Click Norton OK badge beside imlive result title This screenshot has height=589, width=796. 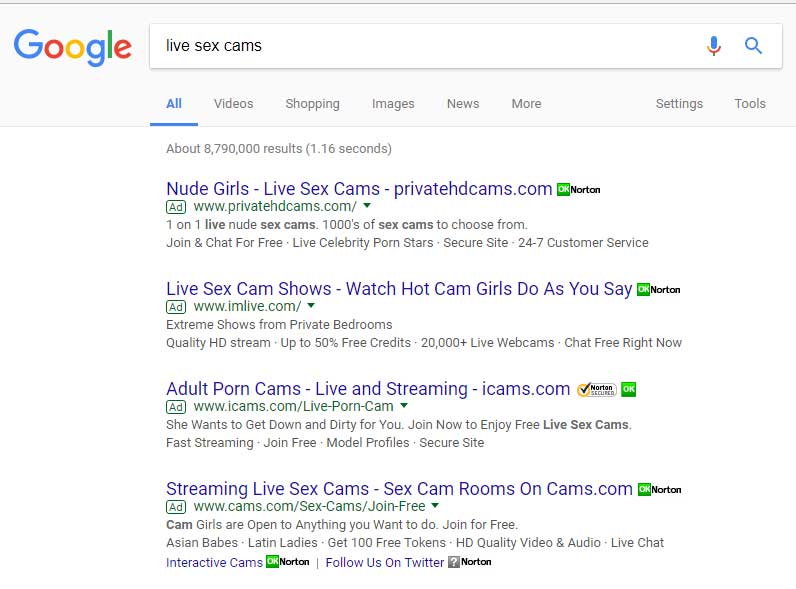pyautogui.click(x=658, y=289)
